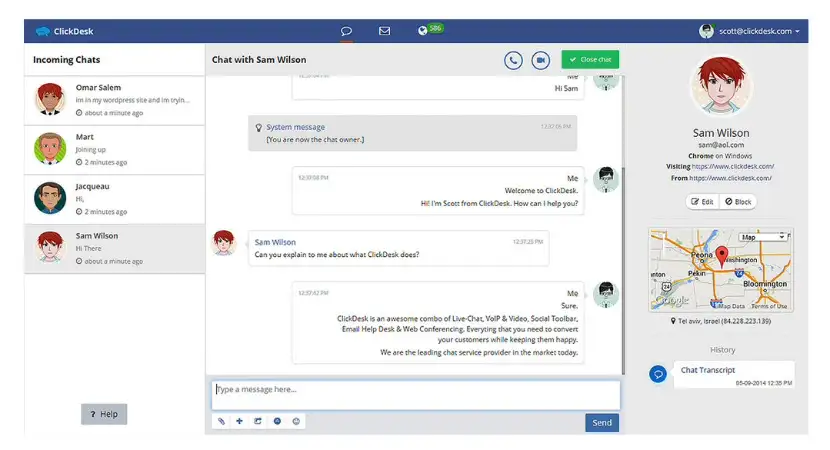The height and width of the screenshot is (450, 830).
Task: Open the chats tab in top bar
Action: coord(346,31)
